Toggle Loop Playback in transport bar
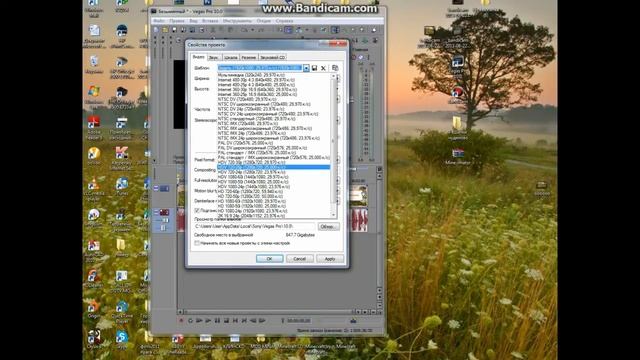Image resolution: width=640 pixels, height=360 pixels. pyautogui.click(x=190, y=321)
